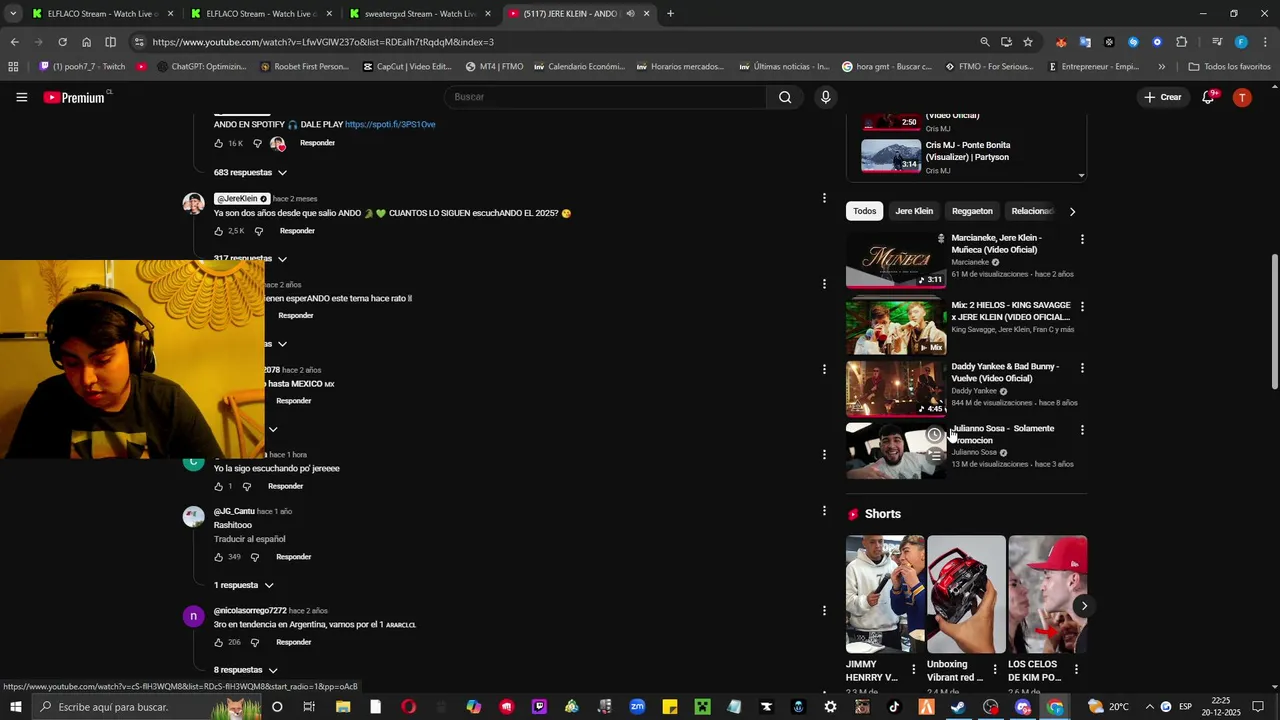Click the YouTube search input field
1280x720 pixels.
[605, 97]
